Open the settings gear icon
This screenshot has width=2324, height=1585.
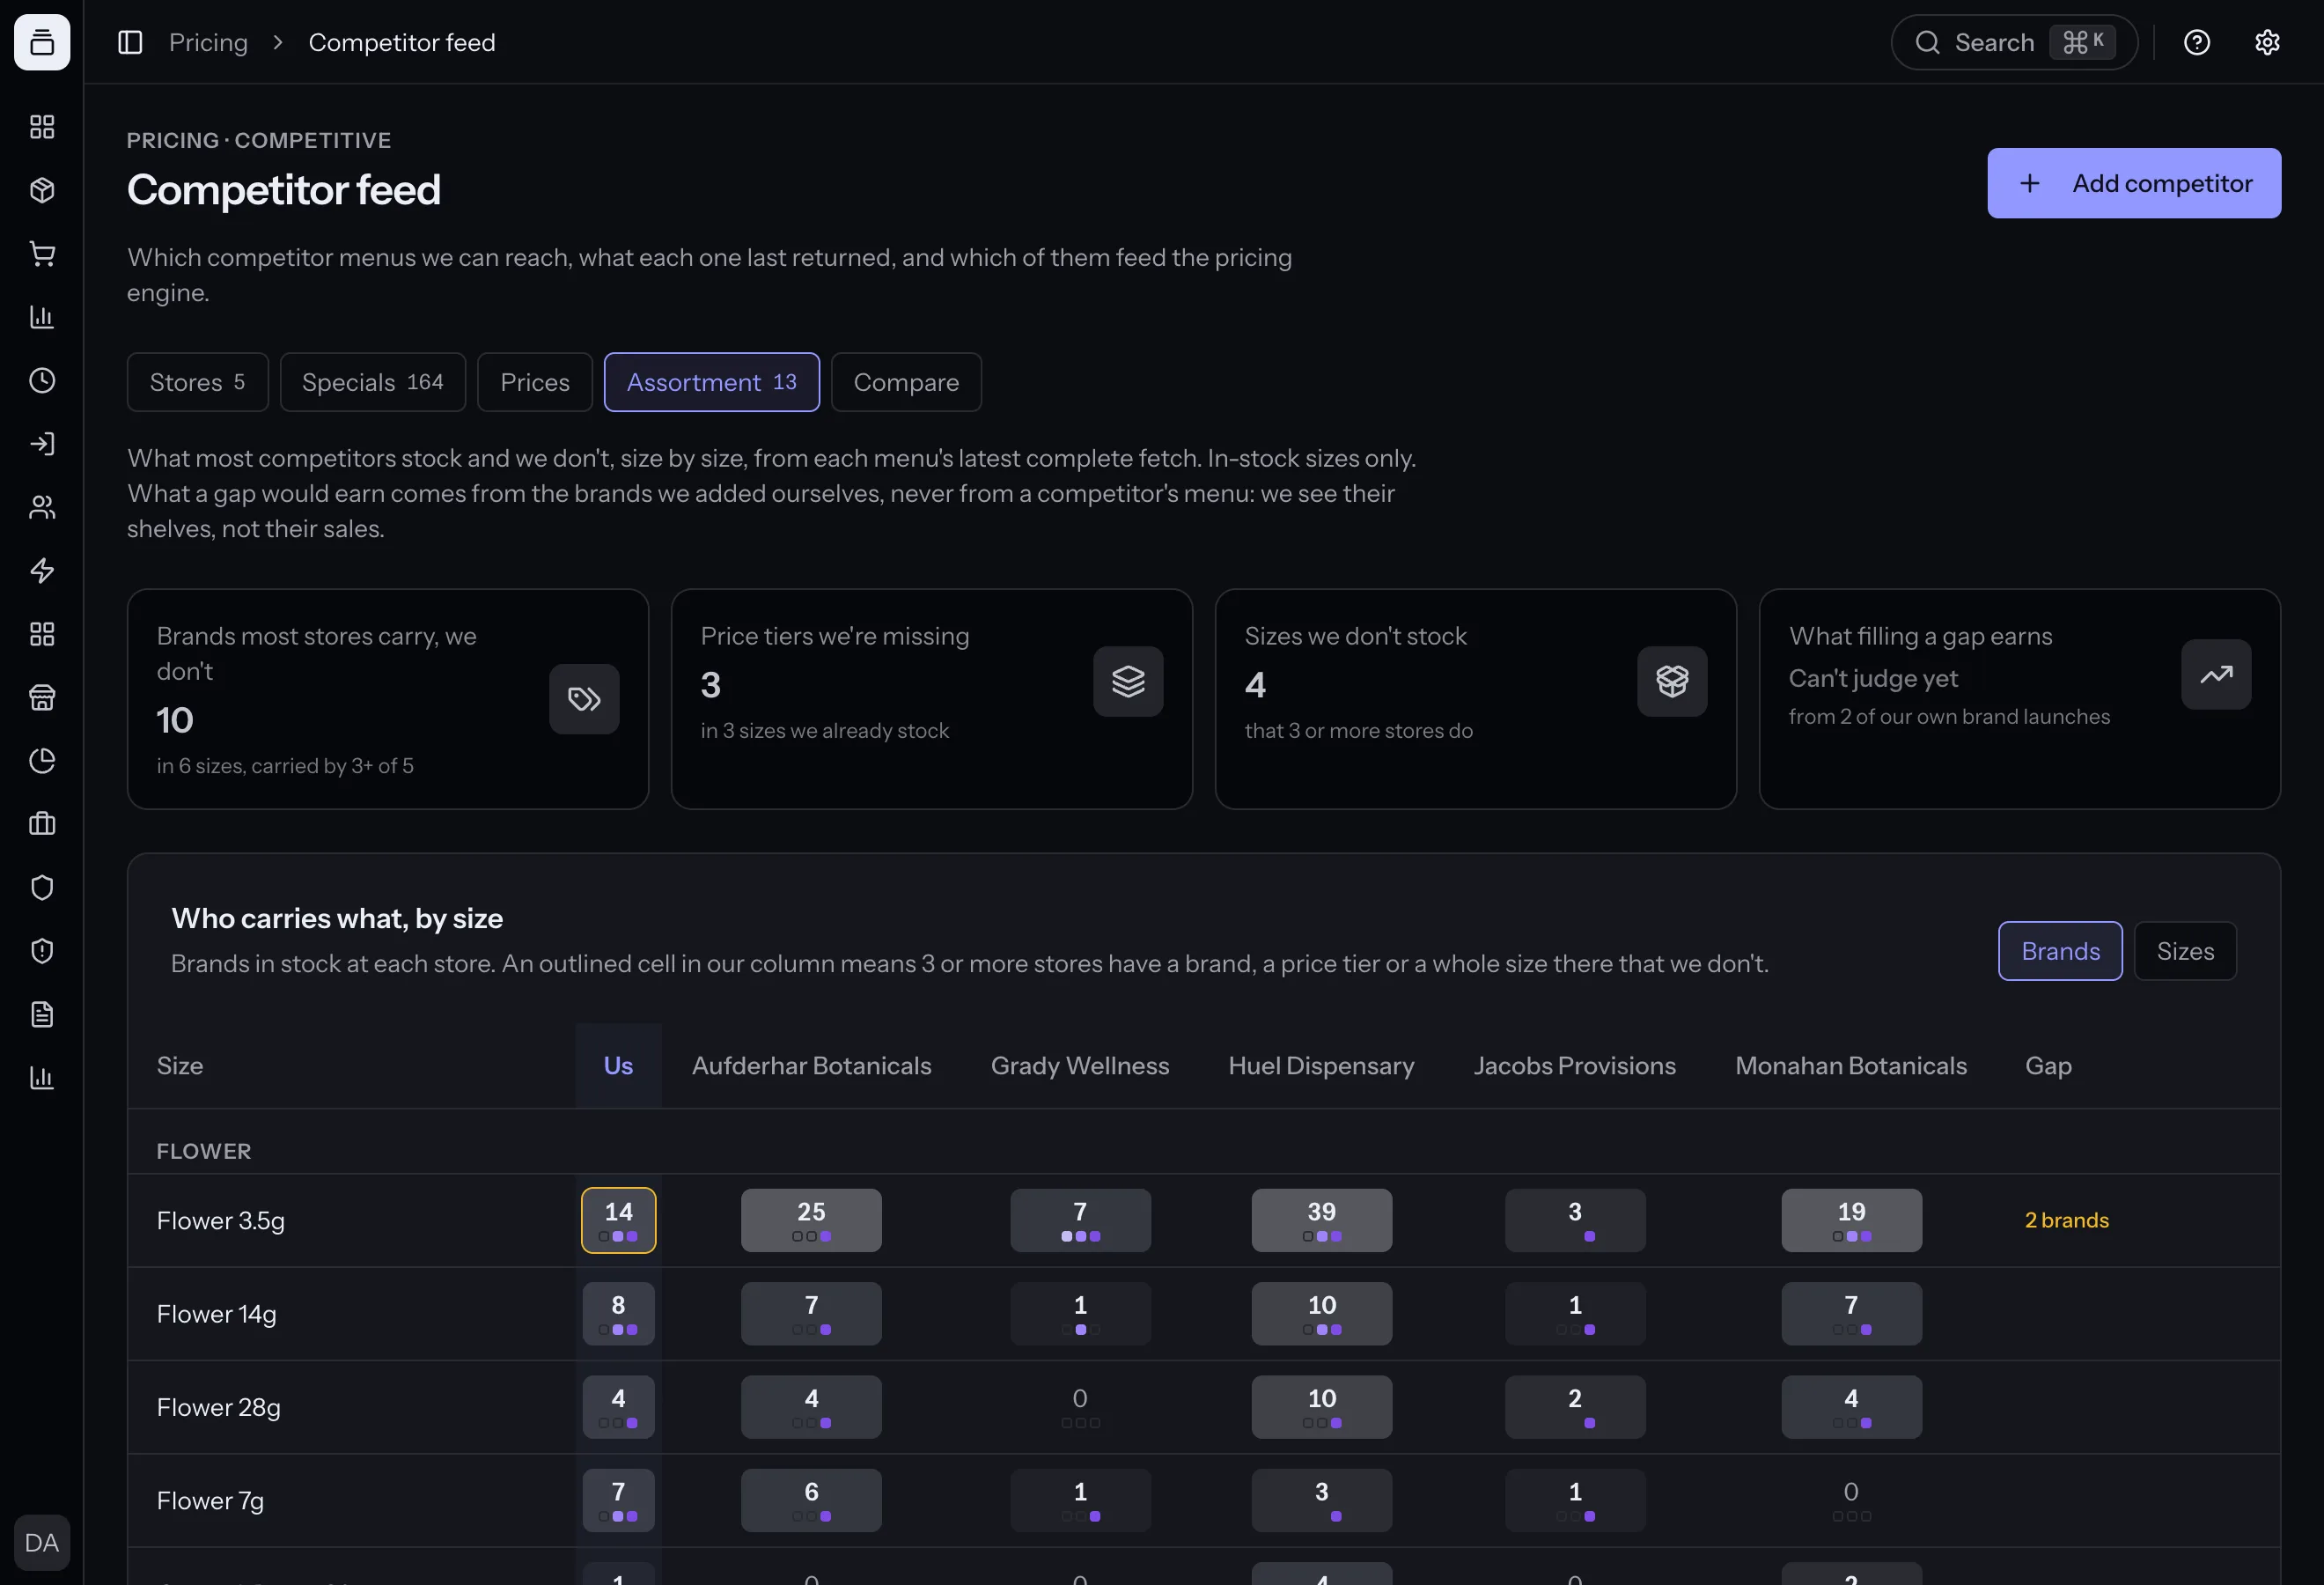[x=2267, y=42]
